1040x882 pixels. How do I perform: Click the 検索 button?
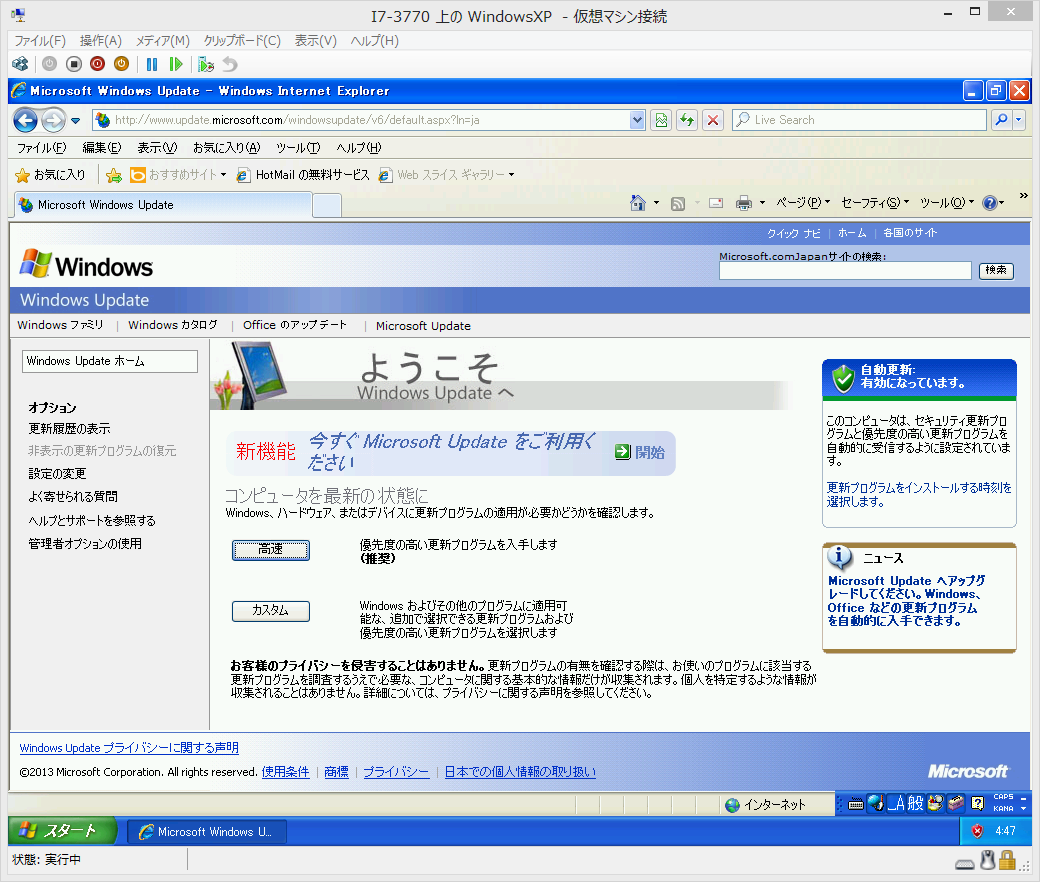pyautogui.click(x=996, y=271)
